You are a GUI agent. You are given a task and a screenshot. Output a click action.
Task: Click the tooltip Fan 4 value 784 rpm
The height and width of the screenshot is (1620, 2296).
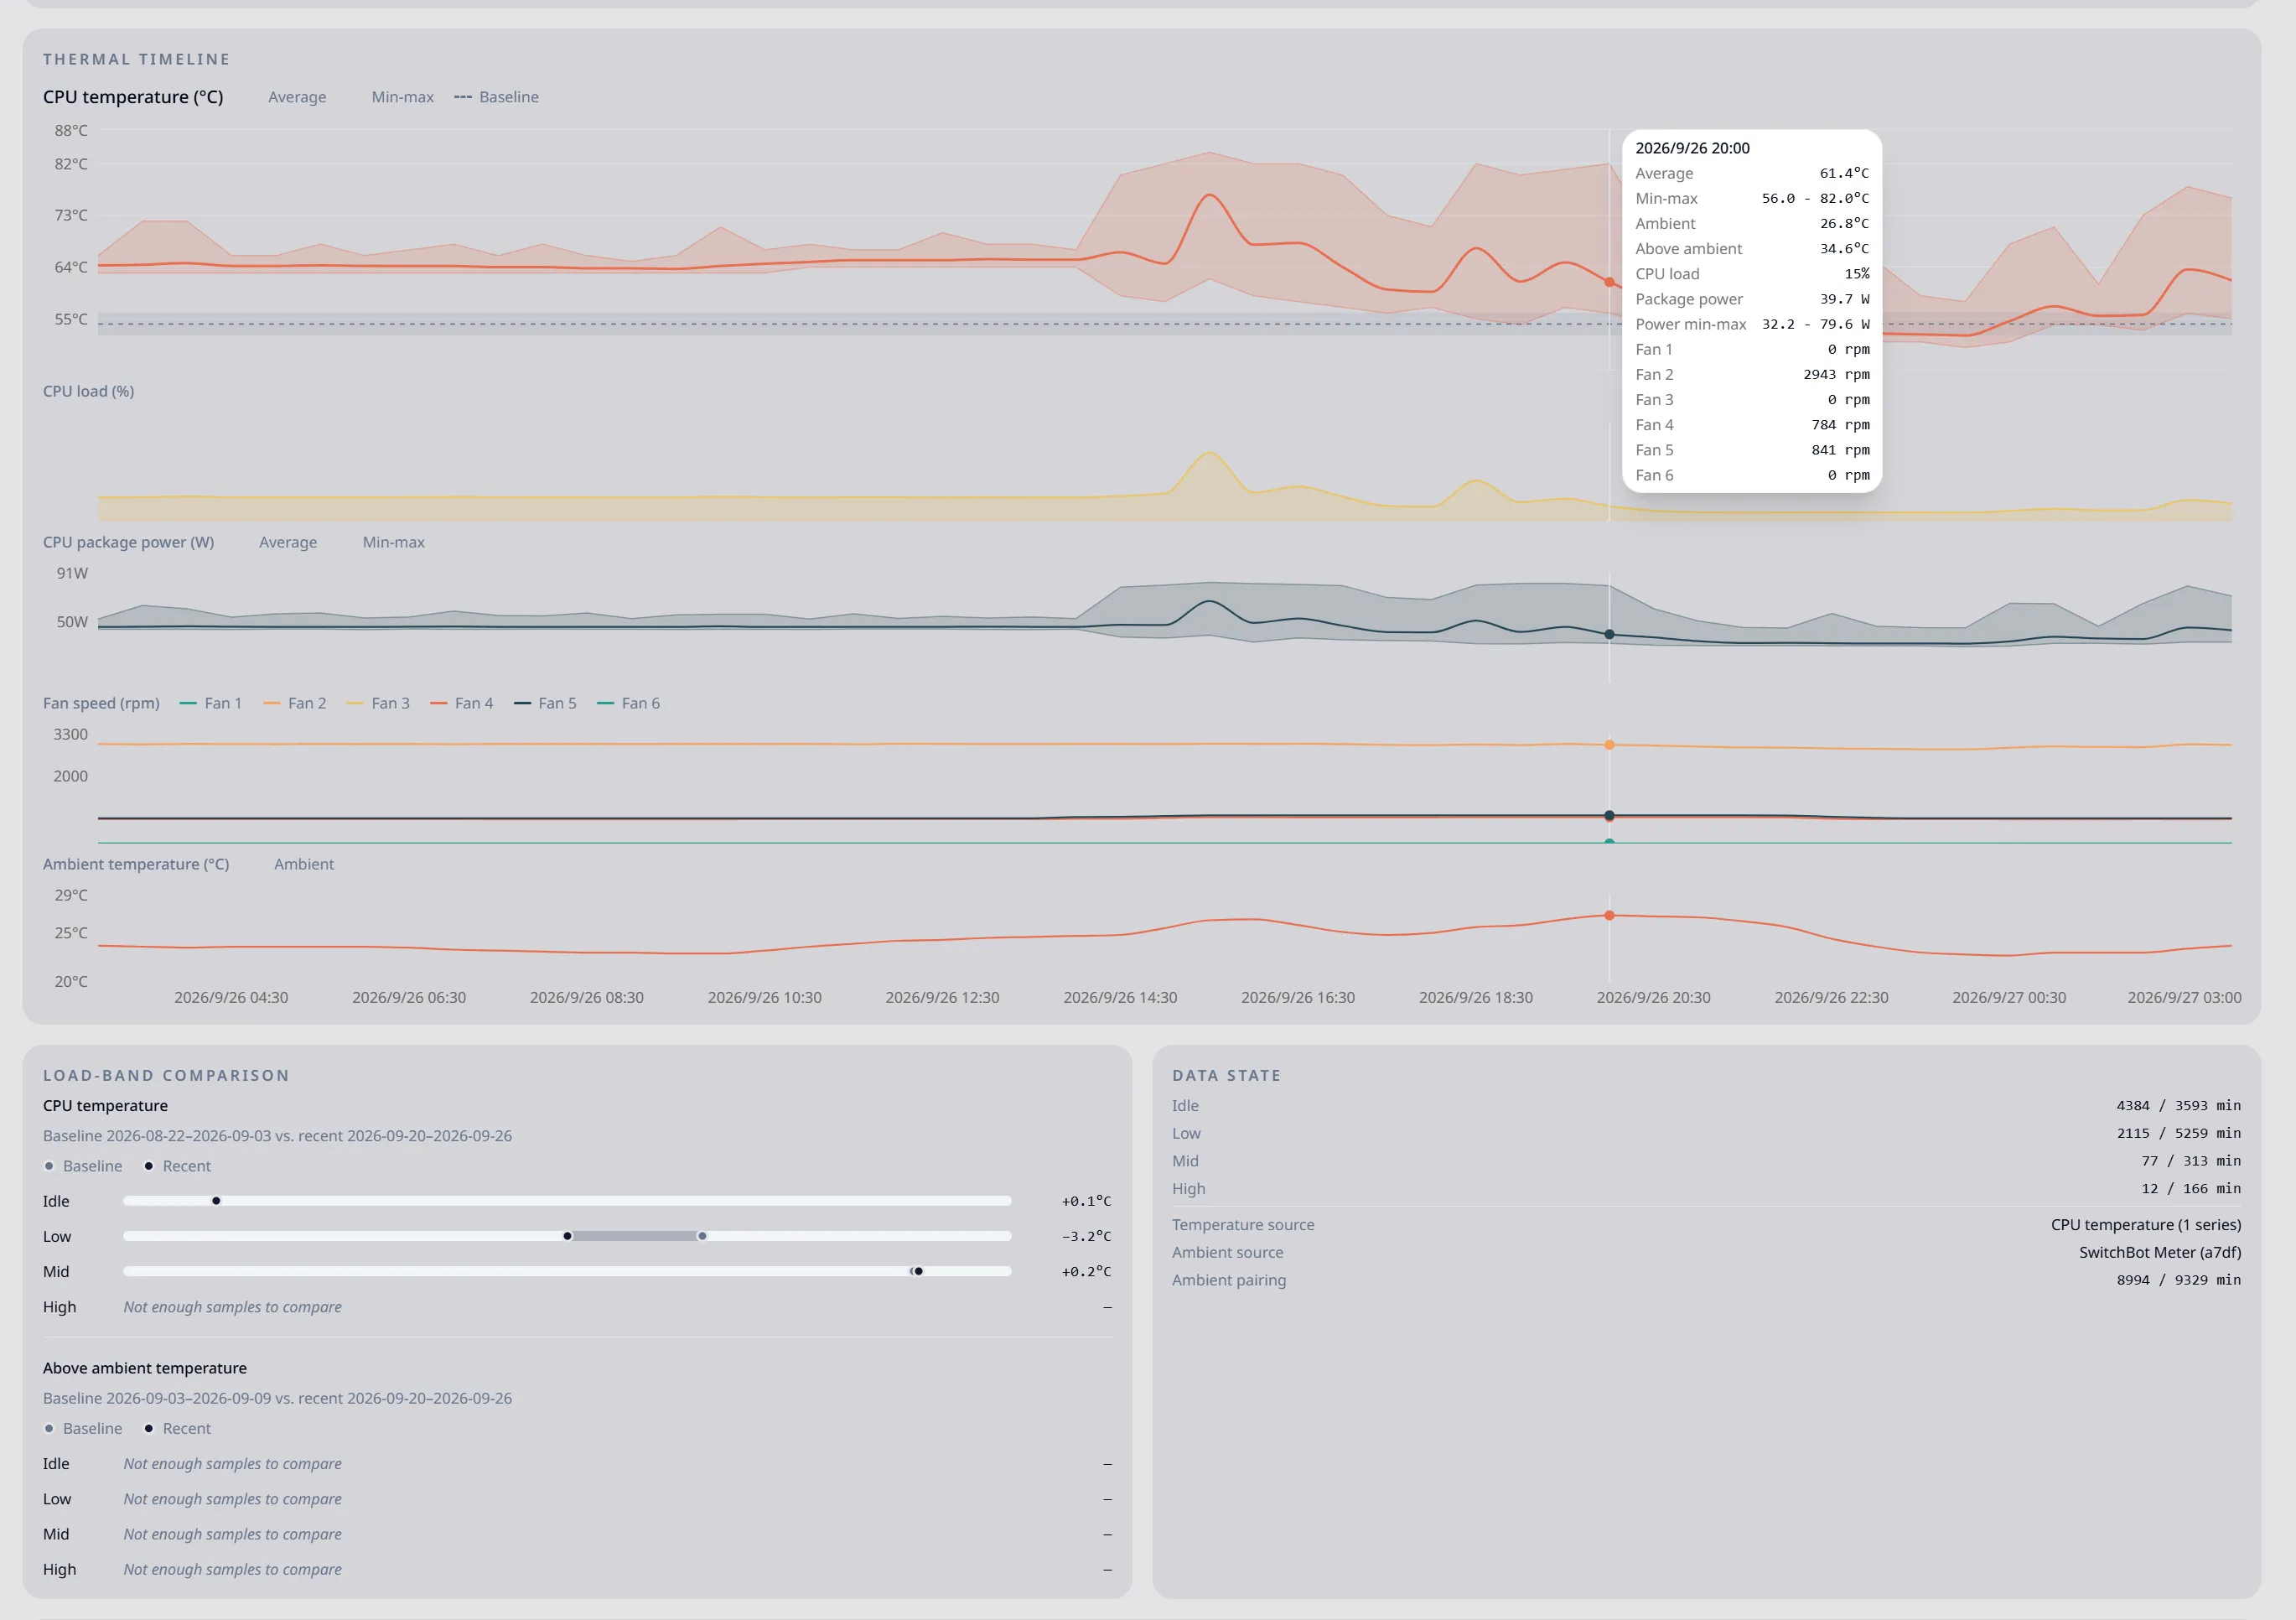click(x=1840, y=424)
